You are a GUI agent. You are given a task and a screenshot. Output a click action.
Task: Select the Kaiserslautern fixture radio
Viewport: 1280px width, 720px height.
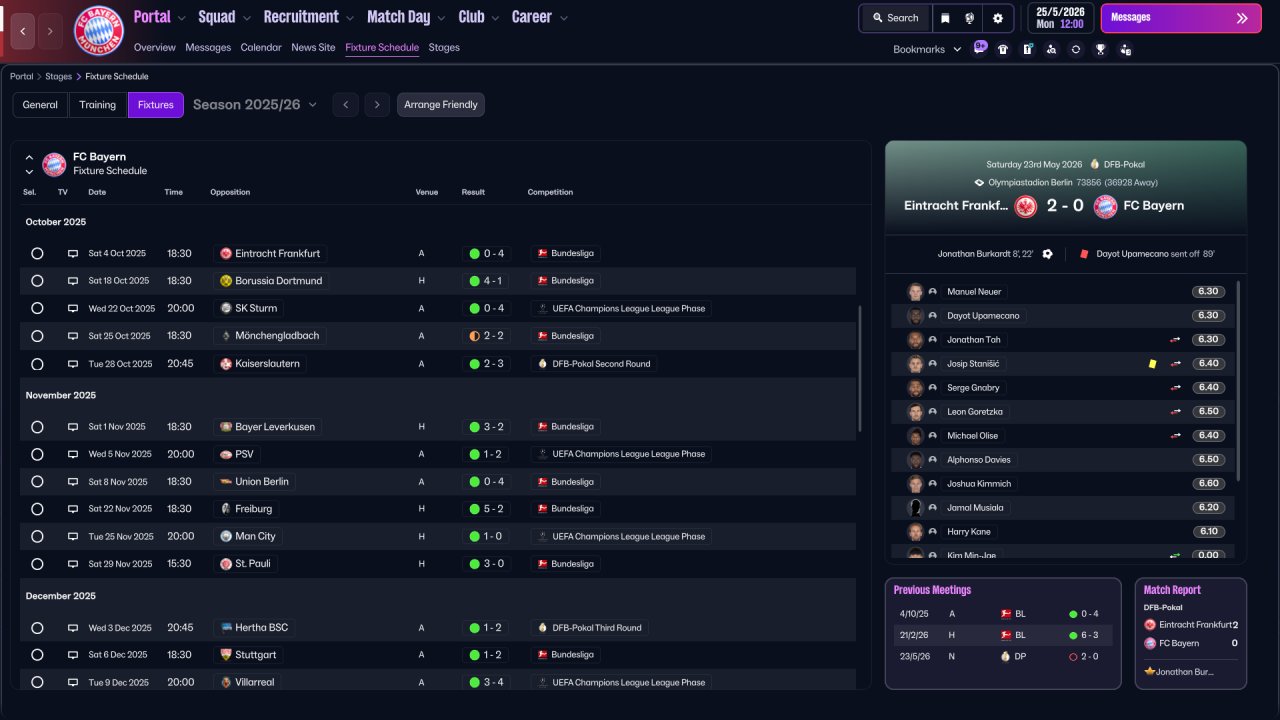click(37, 364)
